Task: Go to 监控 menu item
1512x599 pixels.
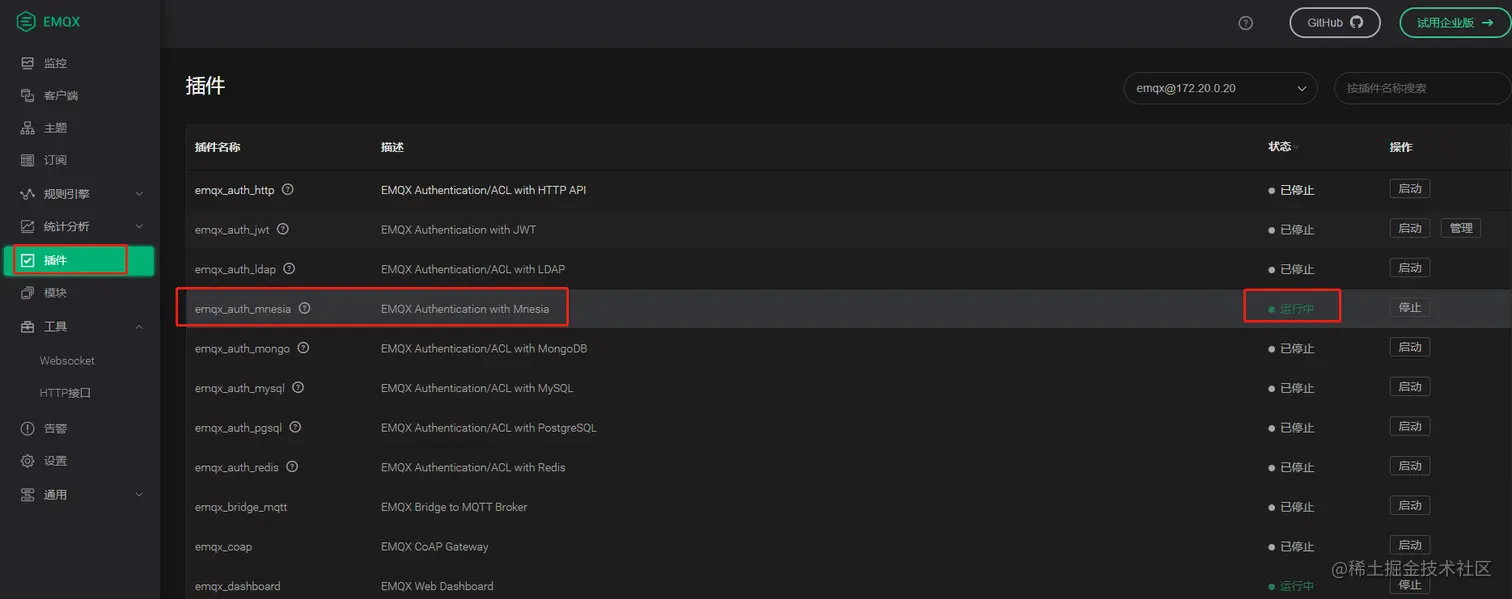Action: 55,63
